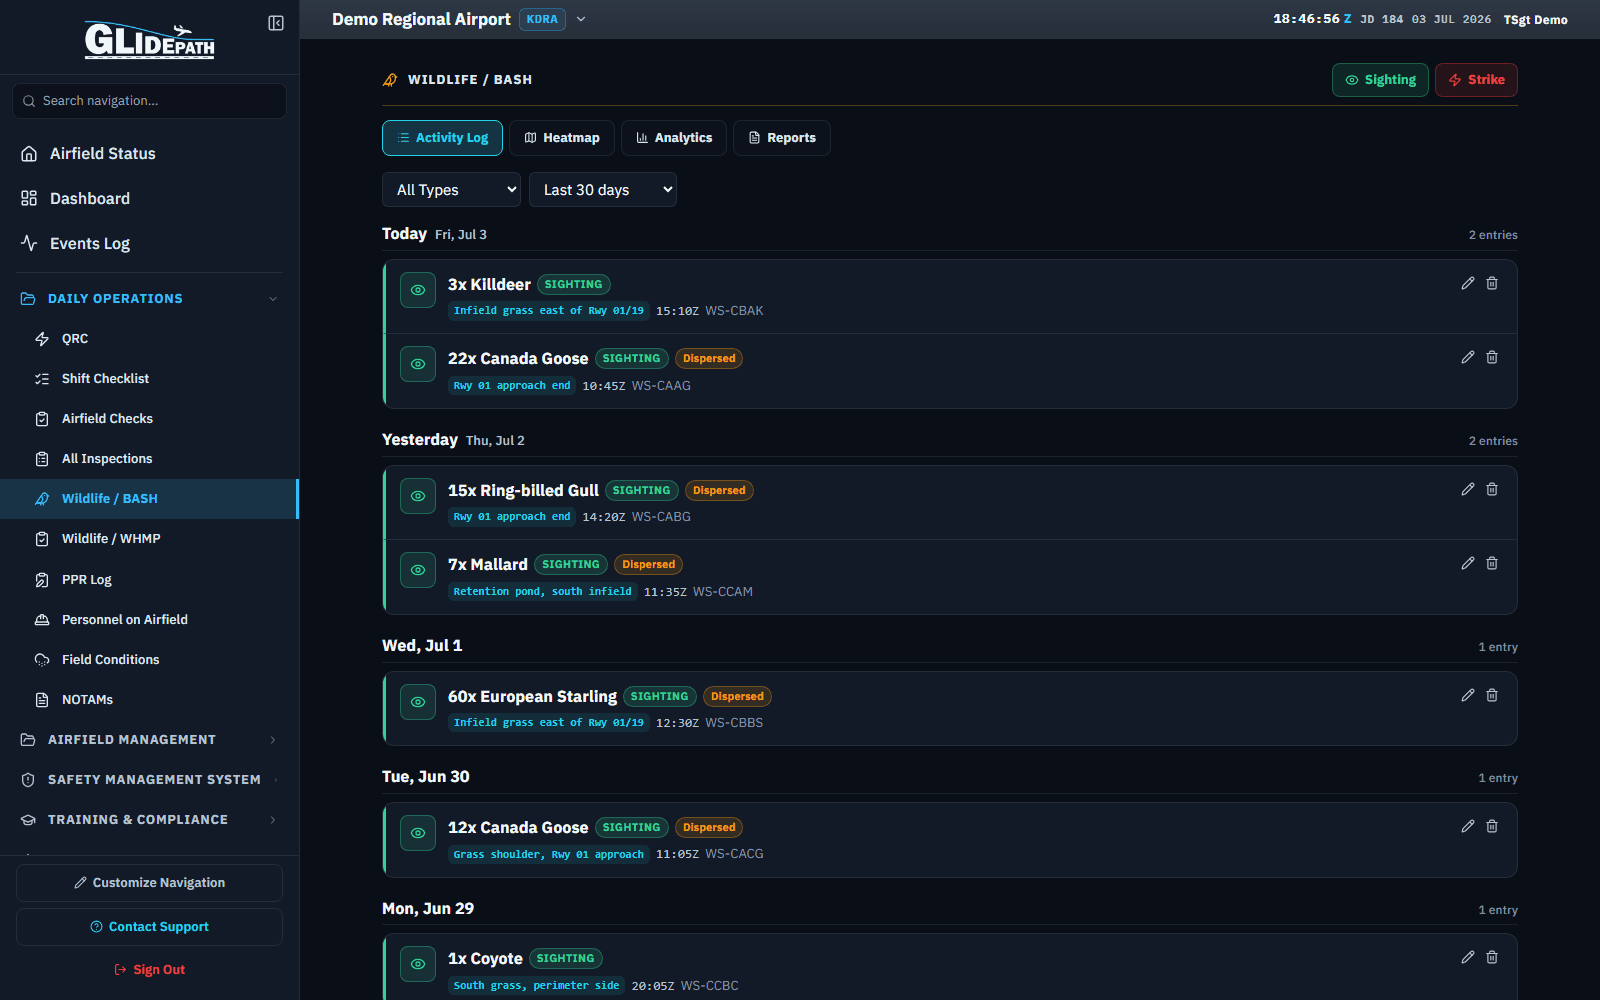This screenshot has height=1000, width=1600.
Task: Open the PPR Log page
Action: 149,580
